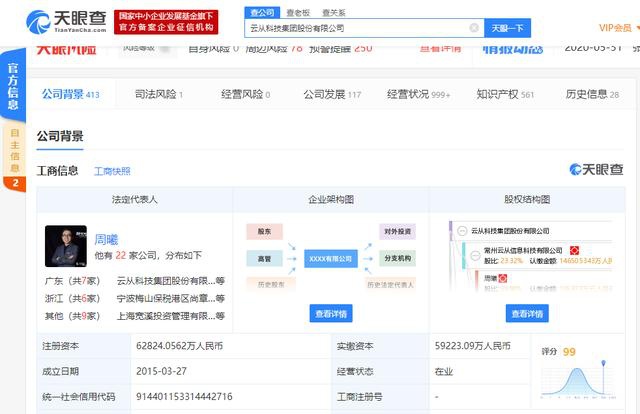Screen dimensions: 640x414
Task: Switch to 查老板 search tab
Action: tap(296, 11)
